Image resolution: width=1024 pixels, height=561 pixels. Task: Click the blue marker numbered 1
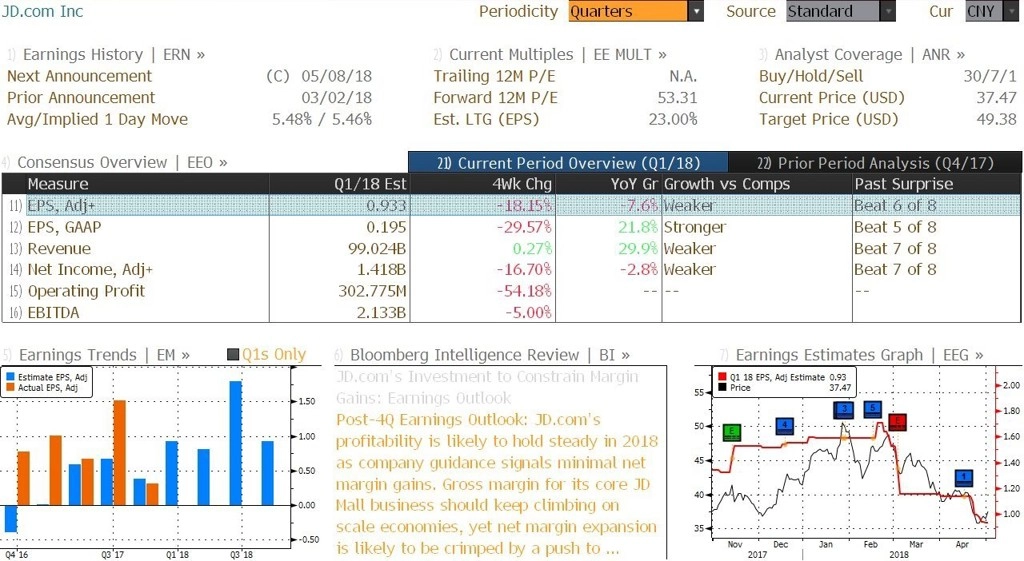point(964,478)
